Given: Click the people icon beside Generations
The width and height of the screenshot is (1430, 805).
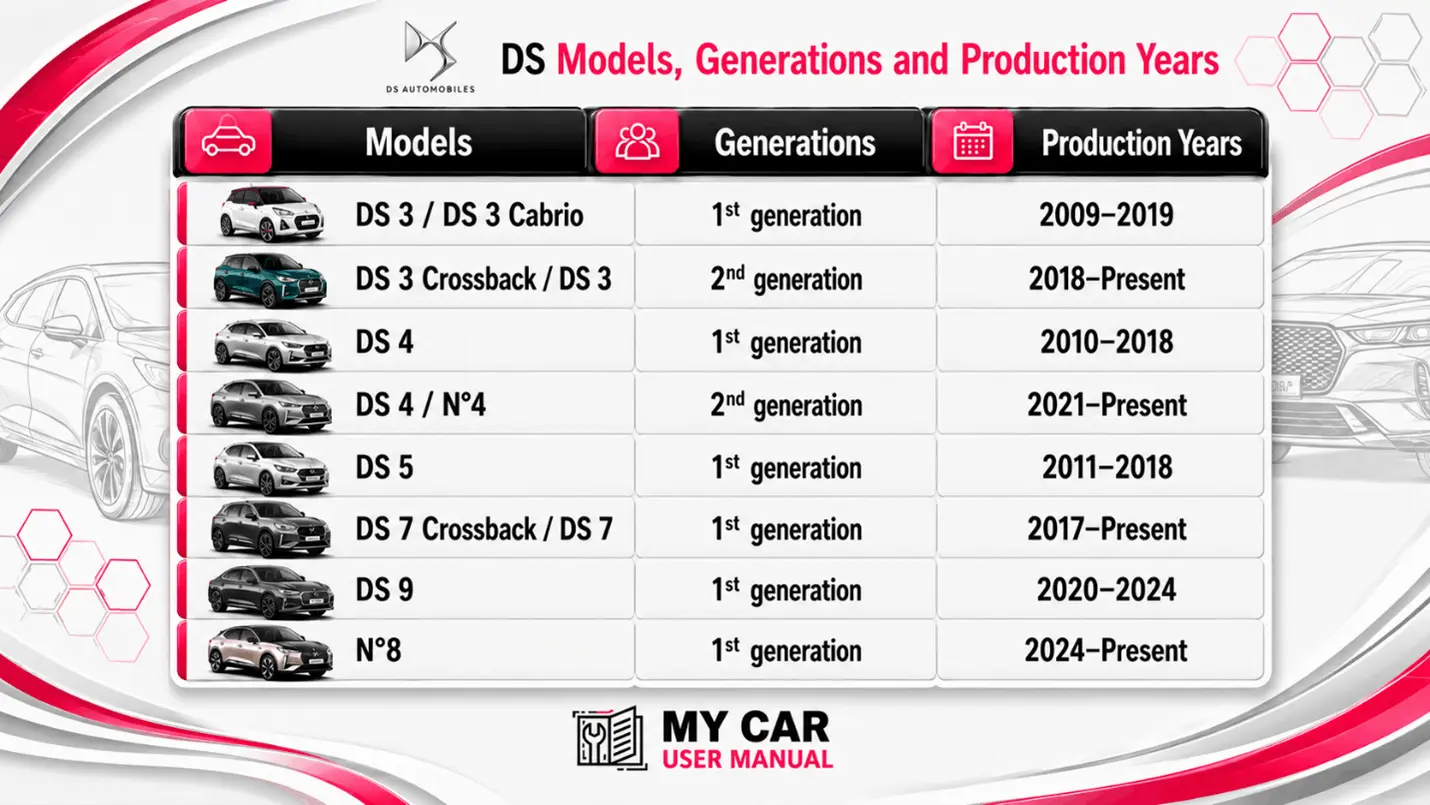Looking at the screenshot, I should [637, 142].
